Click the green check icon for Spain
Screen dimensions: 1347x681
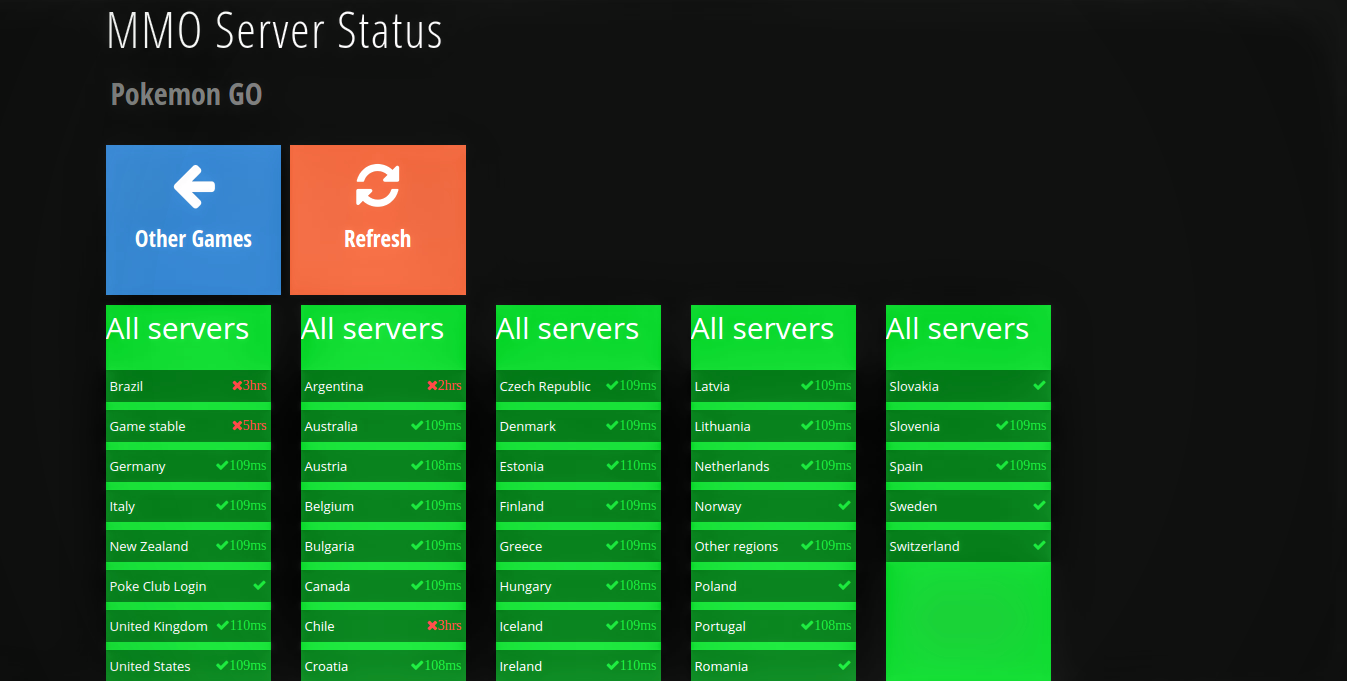(1002, 466)
